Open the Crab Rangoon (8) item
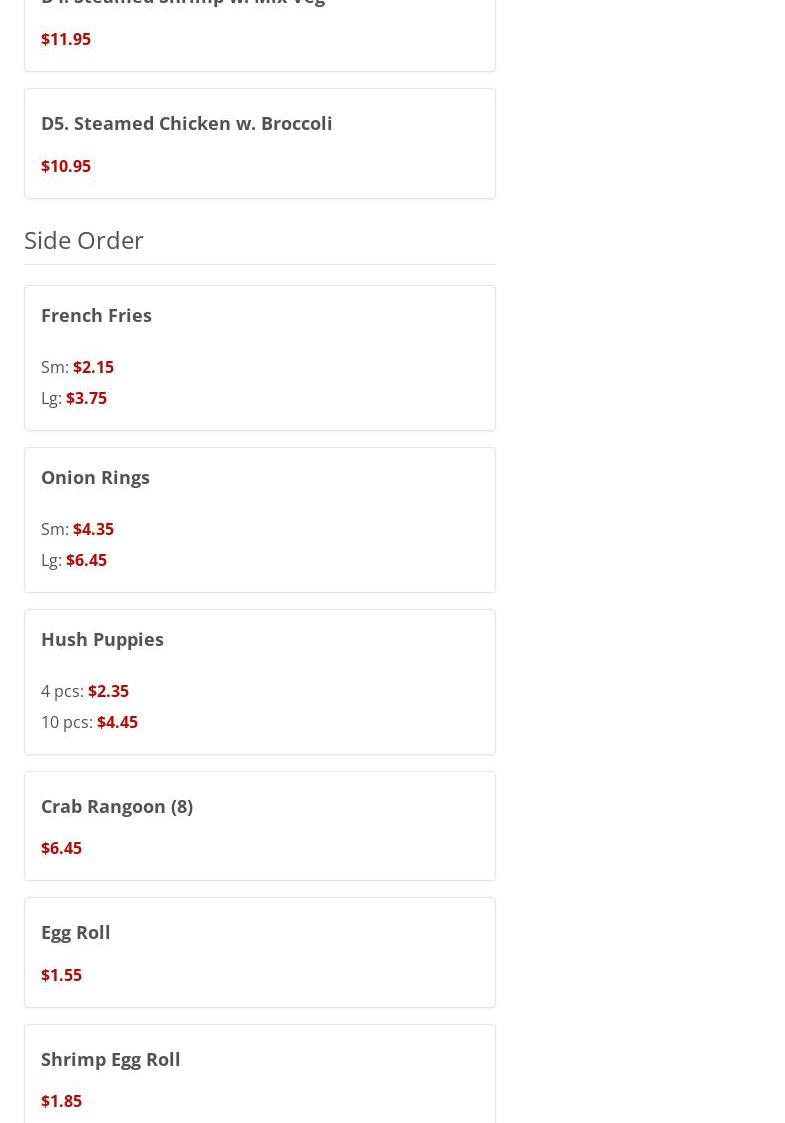The image size is (785, 1123). [117, 806]
